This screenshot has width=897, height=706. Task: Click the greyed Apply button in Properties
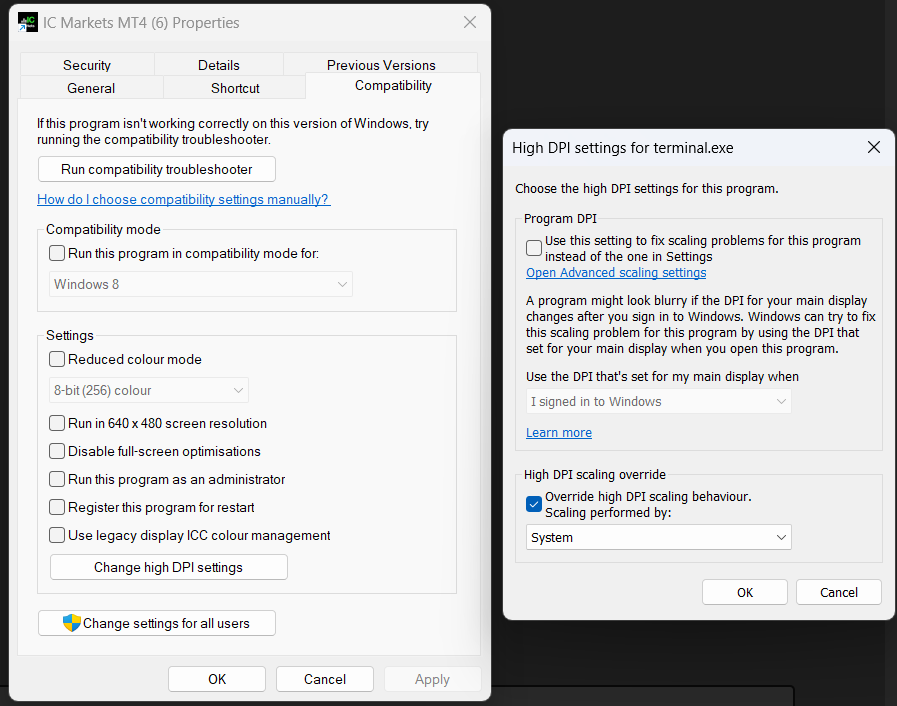(x=432, y=679)
